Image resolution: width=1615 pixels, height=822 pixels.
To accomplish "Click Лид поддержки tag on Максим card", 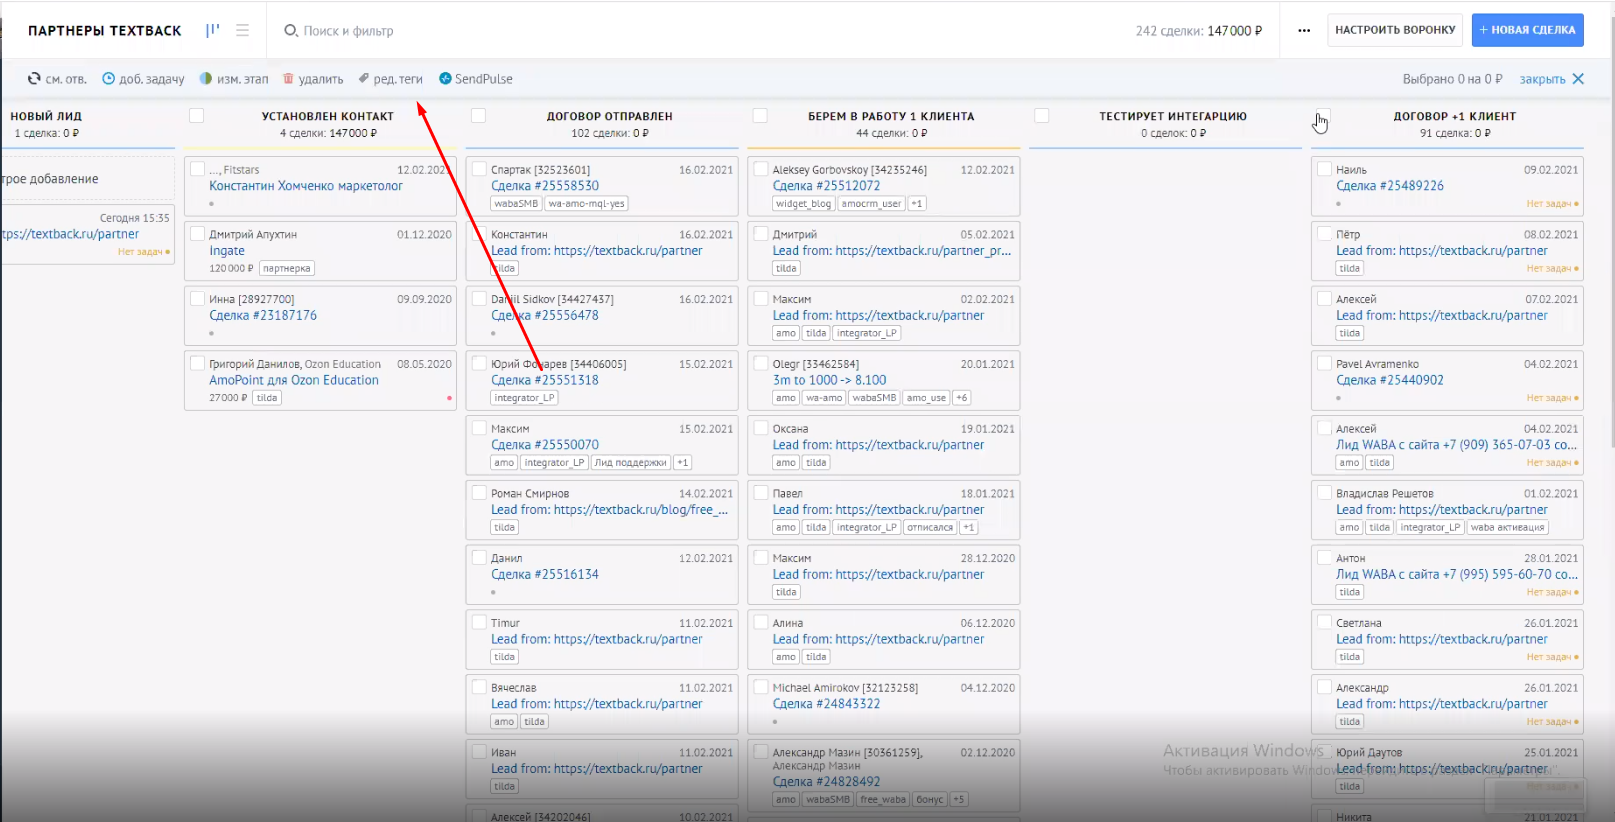I will (630, 463).
